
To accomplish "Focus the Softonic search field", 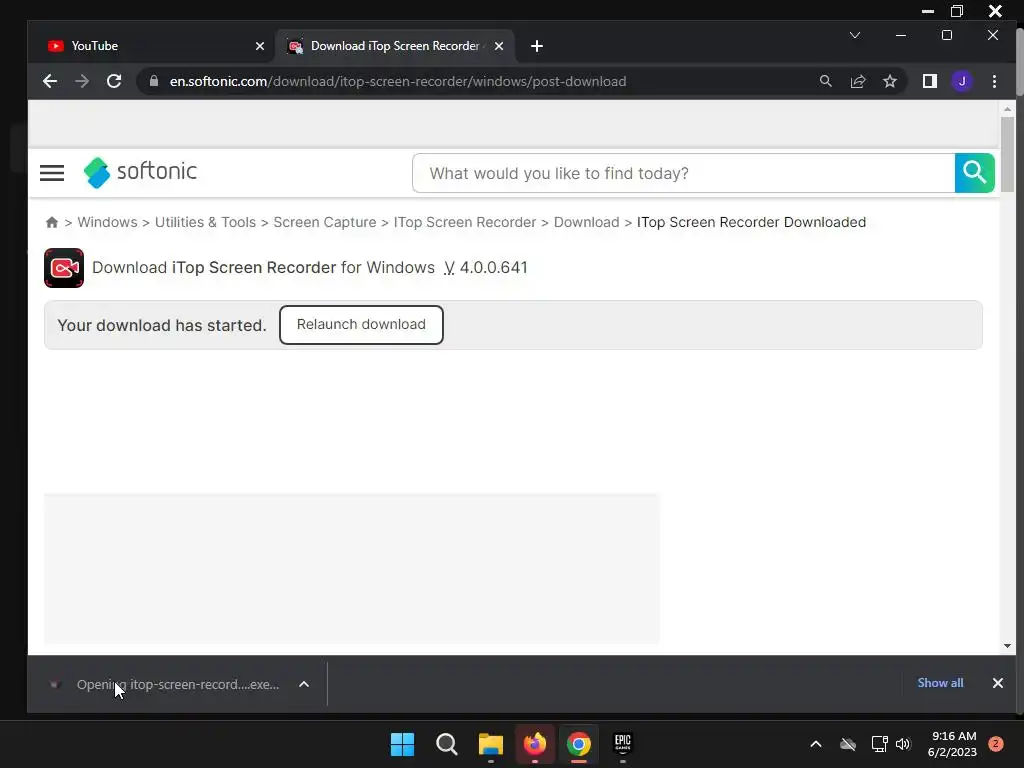I will click(x=684, y=173).
